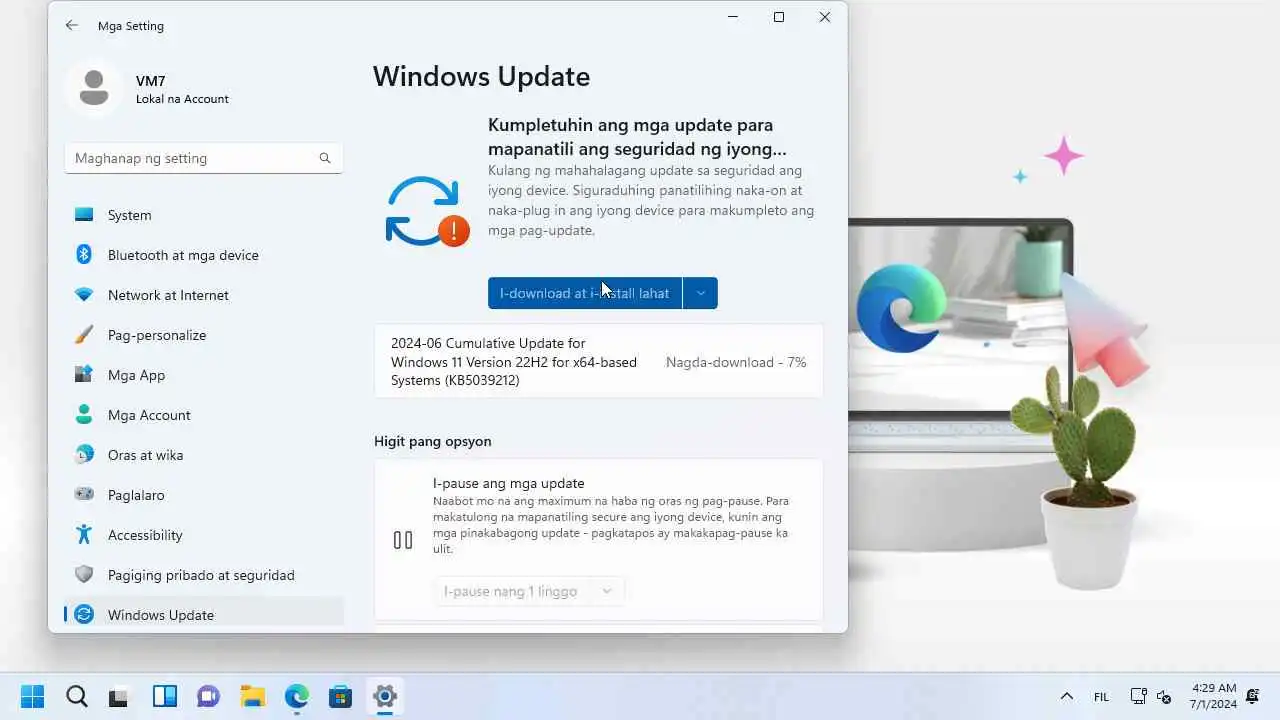Show hidden system tray icons

tap(1066, 696)
